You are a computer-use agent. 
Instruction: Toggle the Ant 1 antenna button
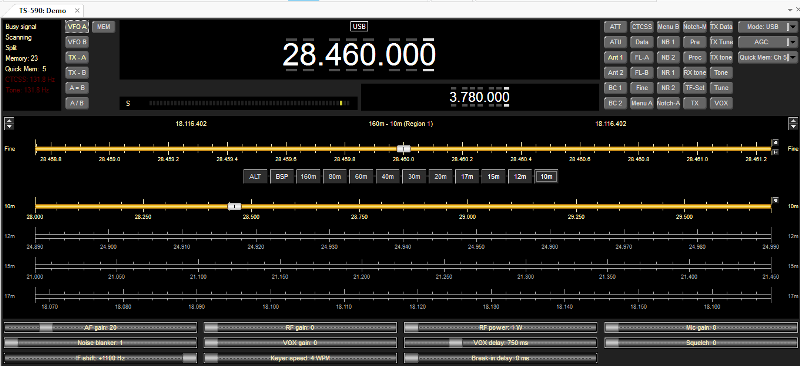click(615, 57)
